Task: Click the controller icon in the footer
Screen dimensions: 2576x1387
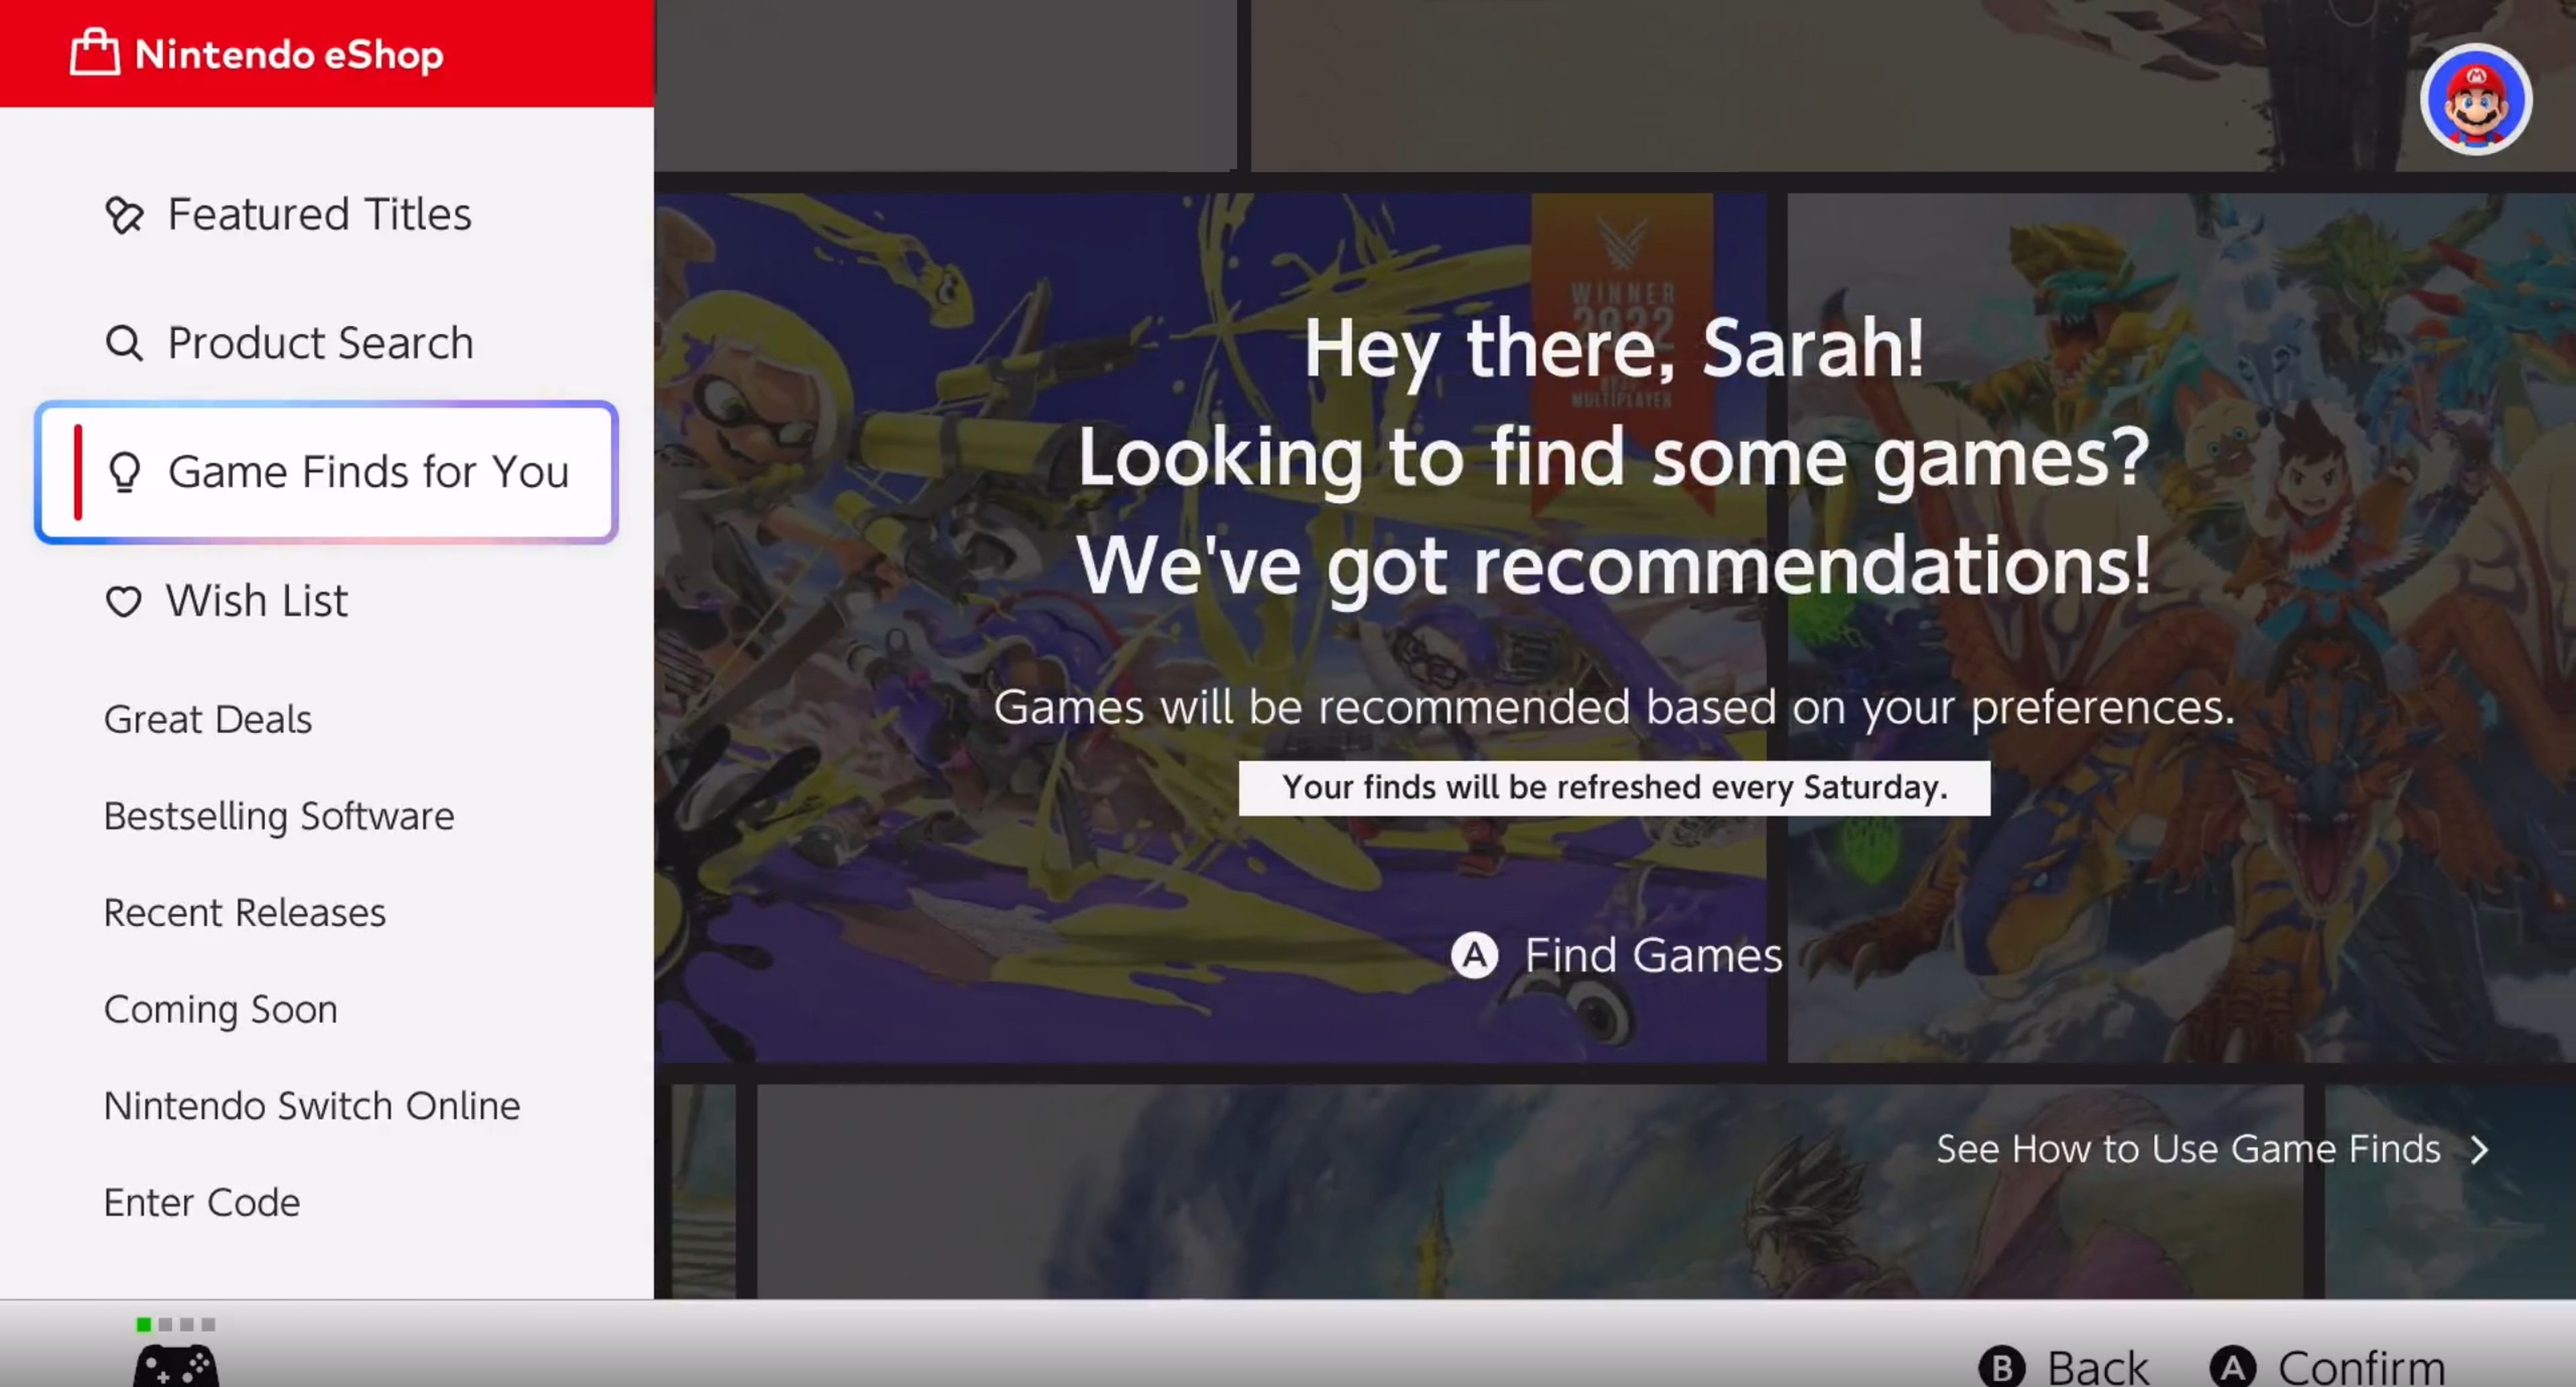Action: coord(176,1365)
